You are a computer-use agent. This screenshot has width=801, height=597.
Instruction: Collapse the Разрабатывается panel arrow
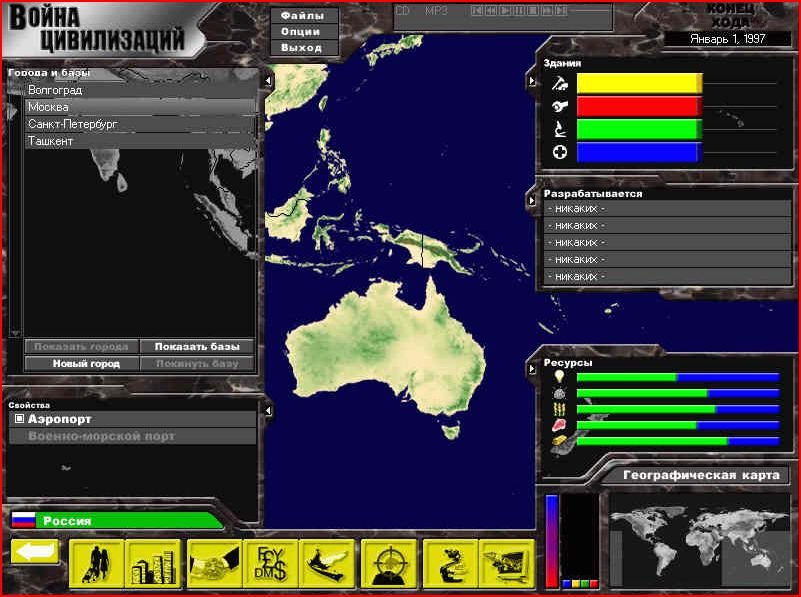click(532, 200)
